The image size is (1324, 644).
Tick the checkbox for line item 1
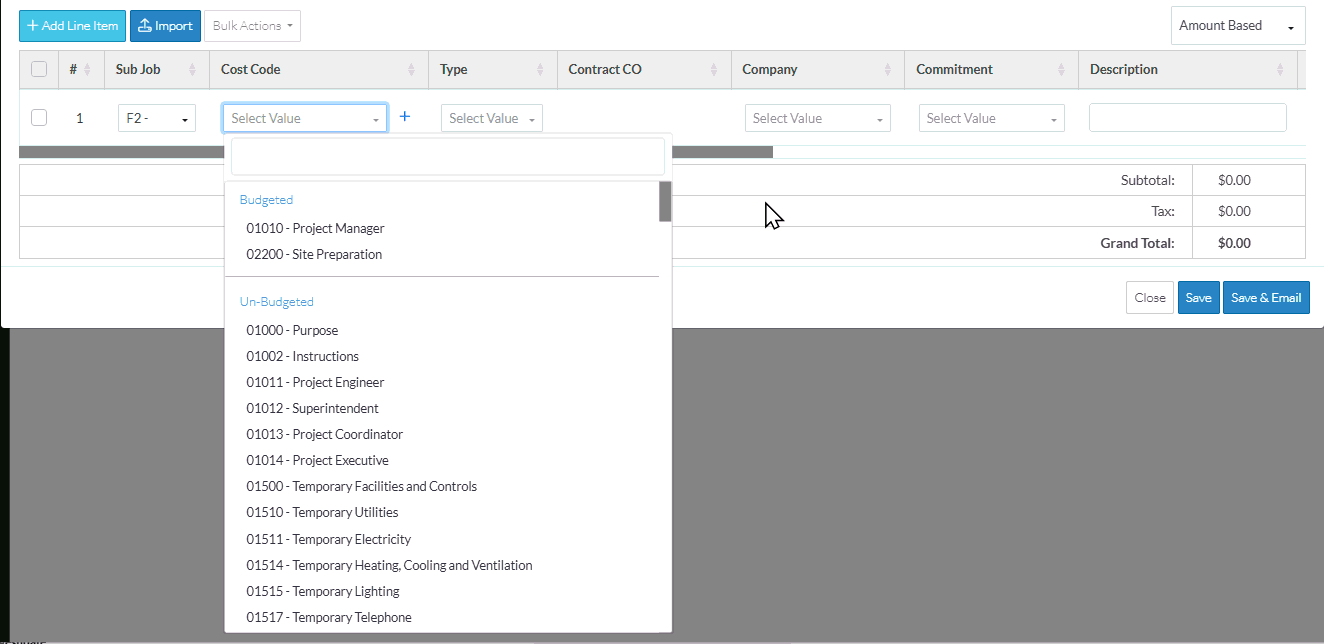[39, 118]
